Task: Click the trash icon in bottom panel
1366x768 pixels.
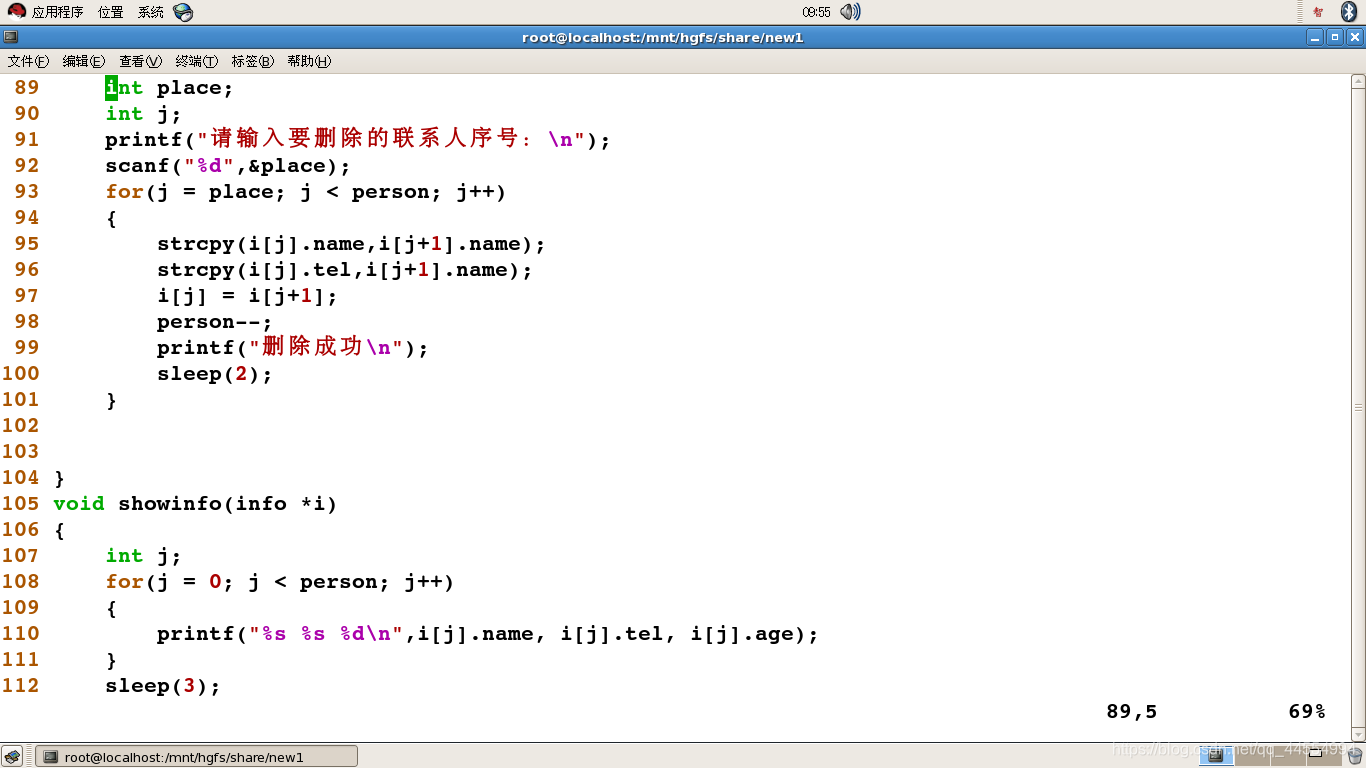Action: [1354, 756]
